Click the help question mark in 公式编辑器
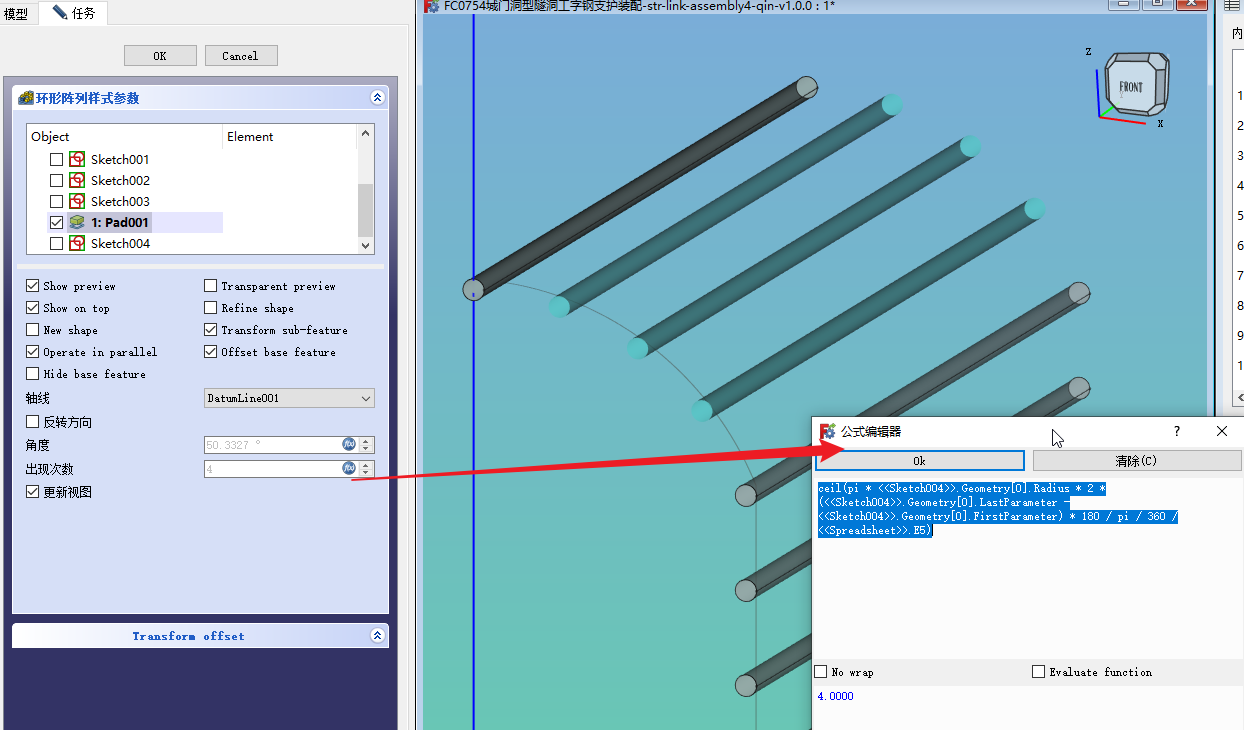This screenshot has height=730, width=1244. 1177,431
